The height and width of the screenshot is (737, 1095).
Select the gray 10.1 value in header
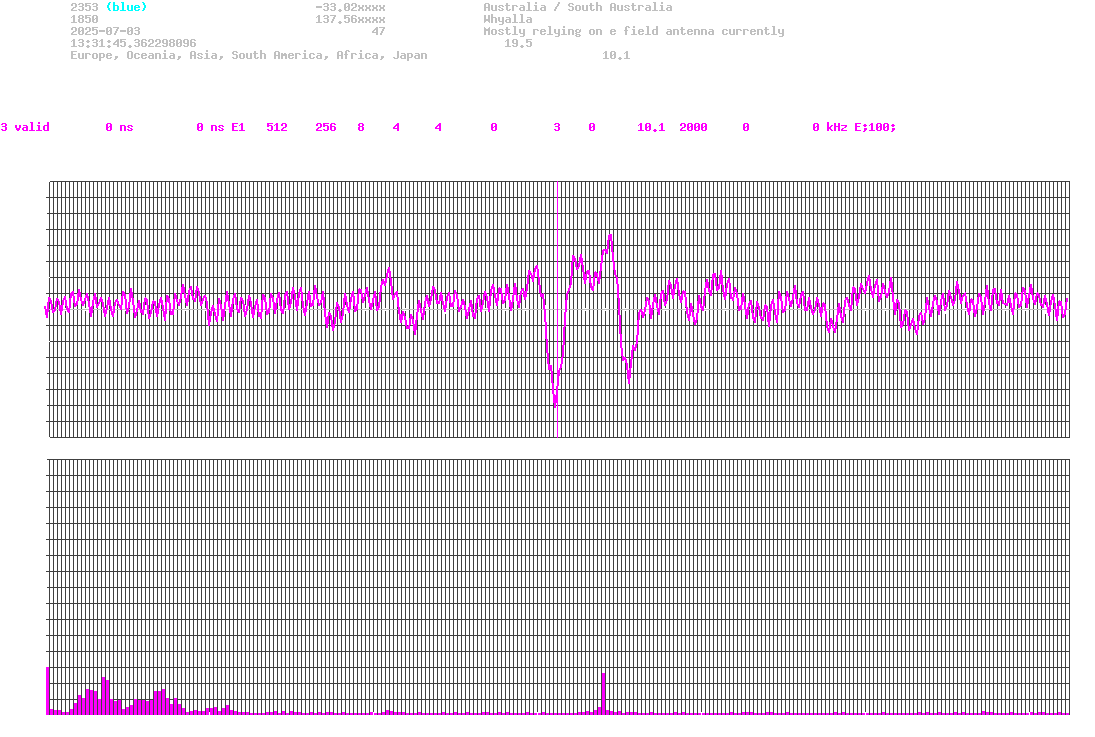[x=616, y=55]
